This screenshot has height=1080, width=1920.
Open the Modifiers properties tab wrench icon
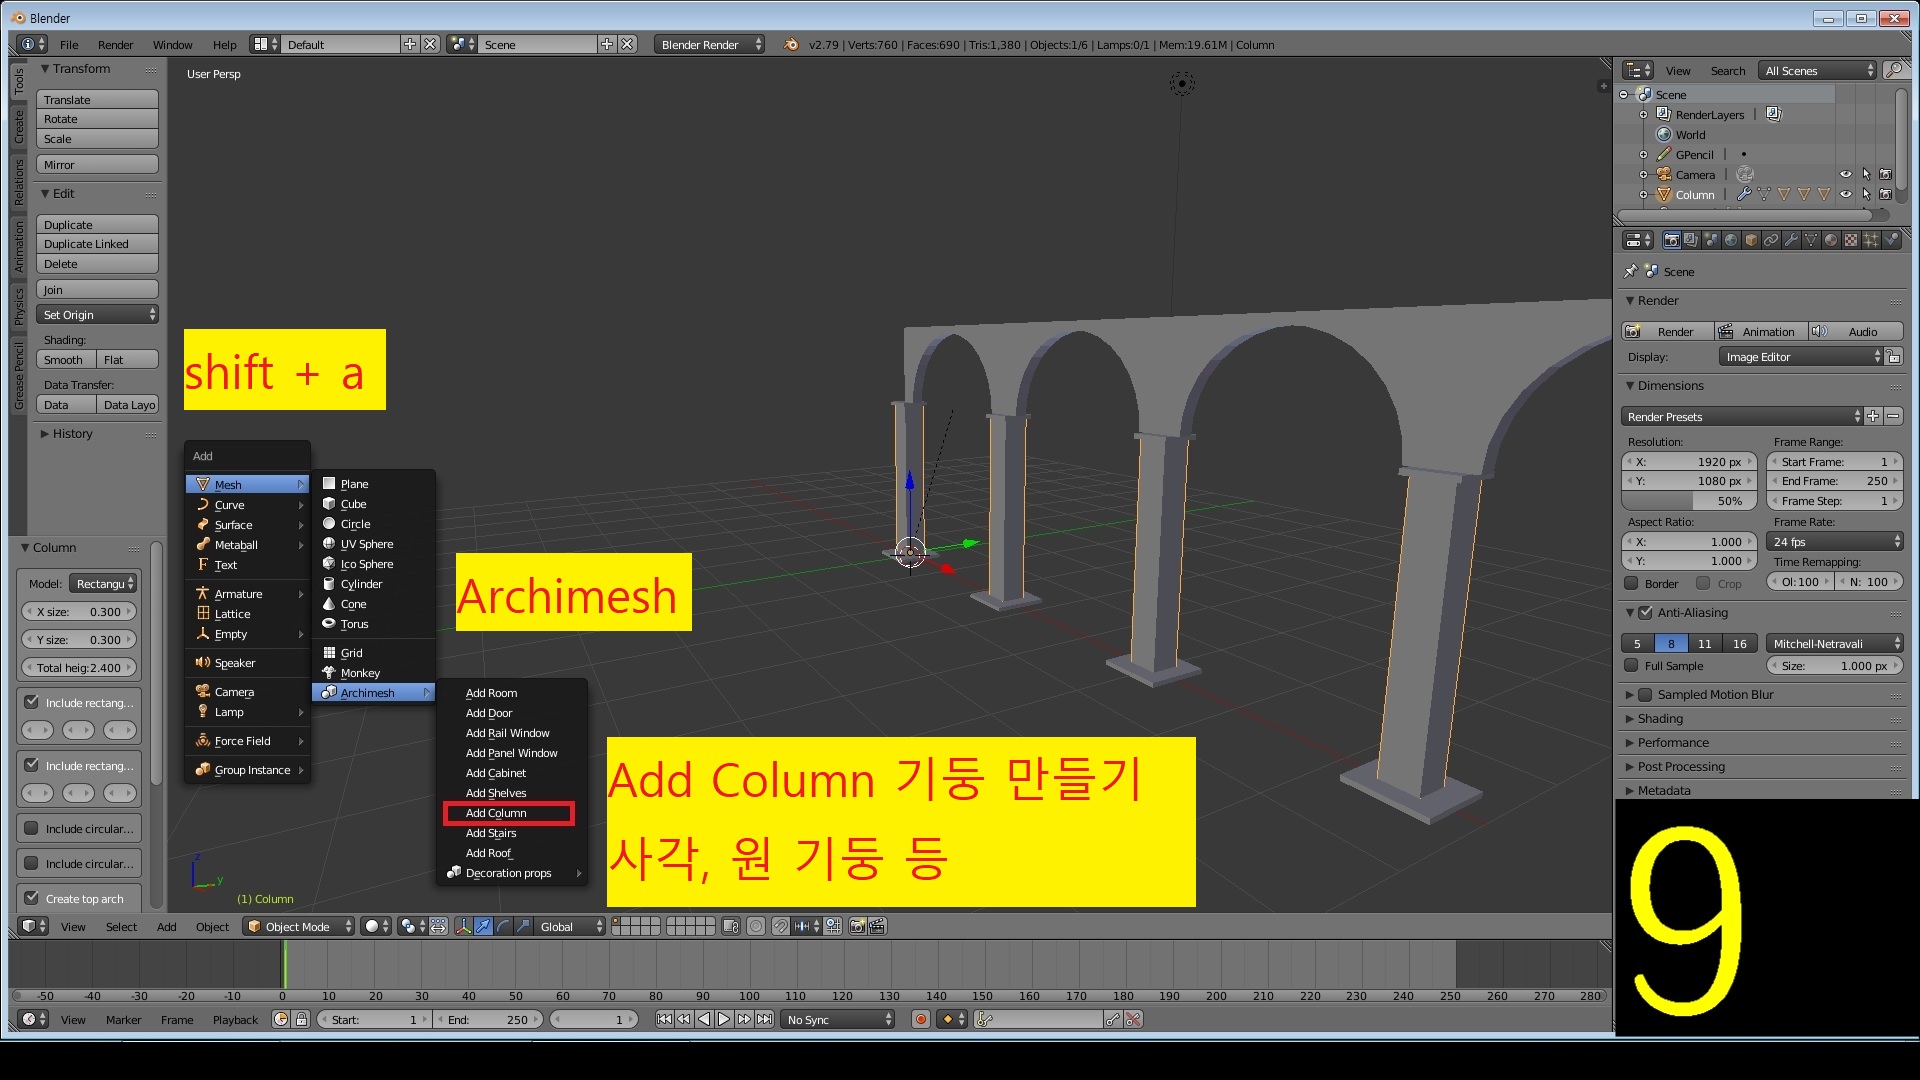[1791, 240]
